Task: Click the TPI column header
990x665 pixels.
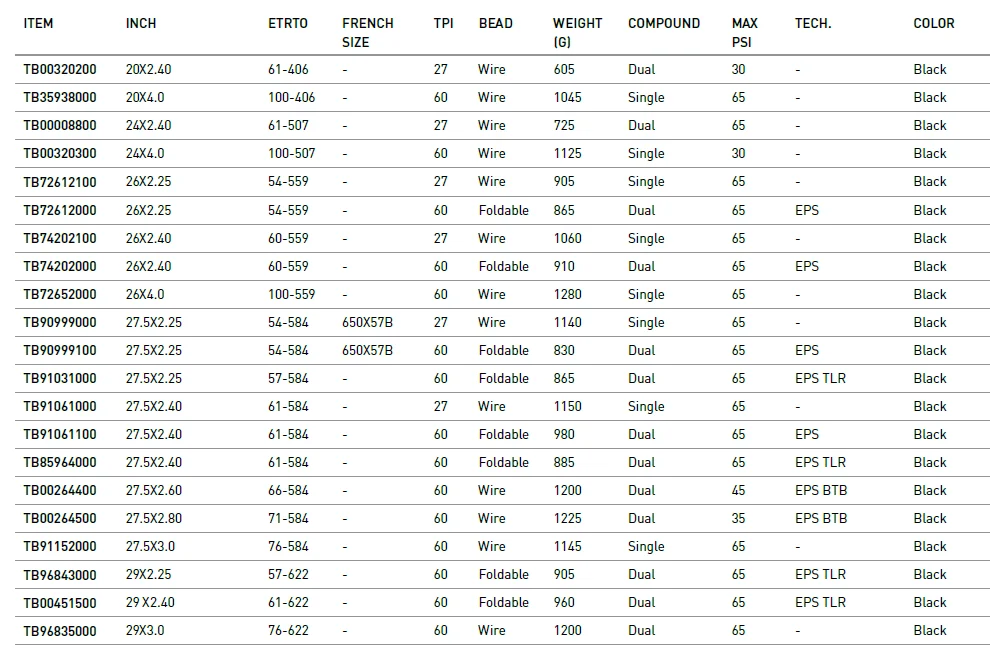Action: (443, 23)
